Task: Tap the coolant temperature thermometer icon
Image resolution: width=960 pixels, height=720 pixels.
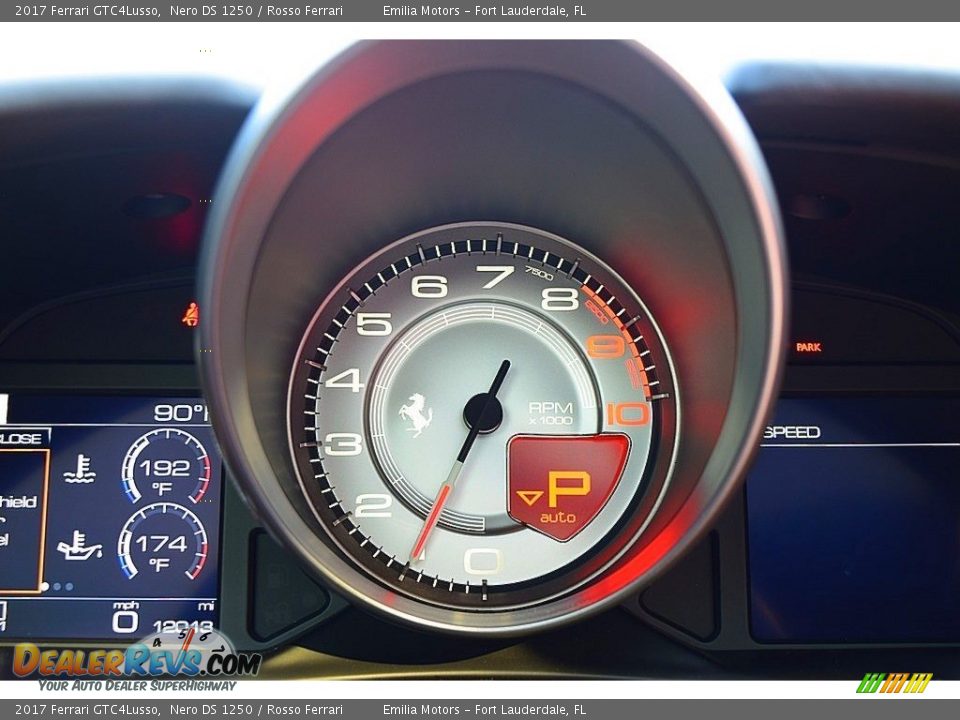Action: click(x=79, y=468)
